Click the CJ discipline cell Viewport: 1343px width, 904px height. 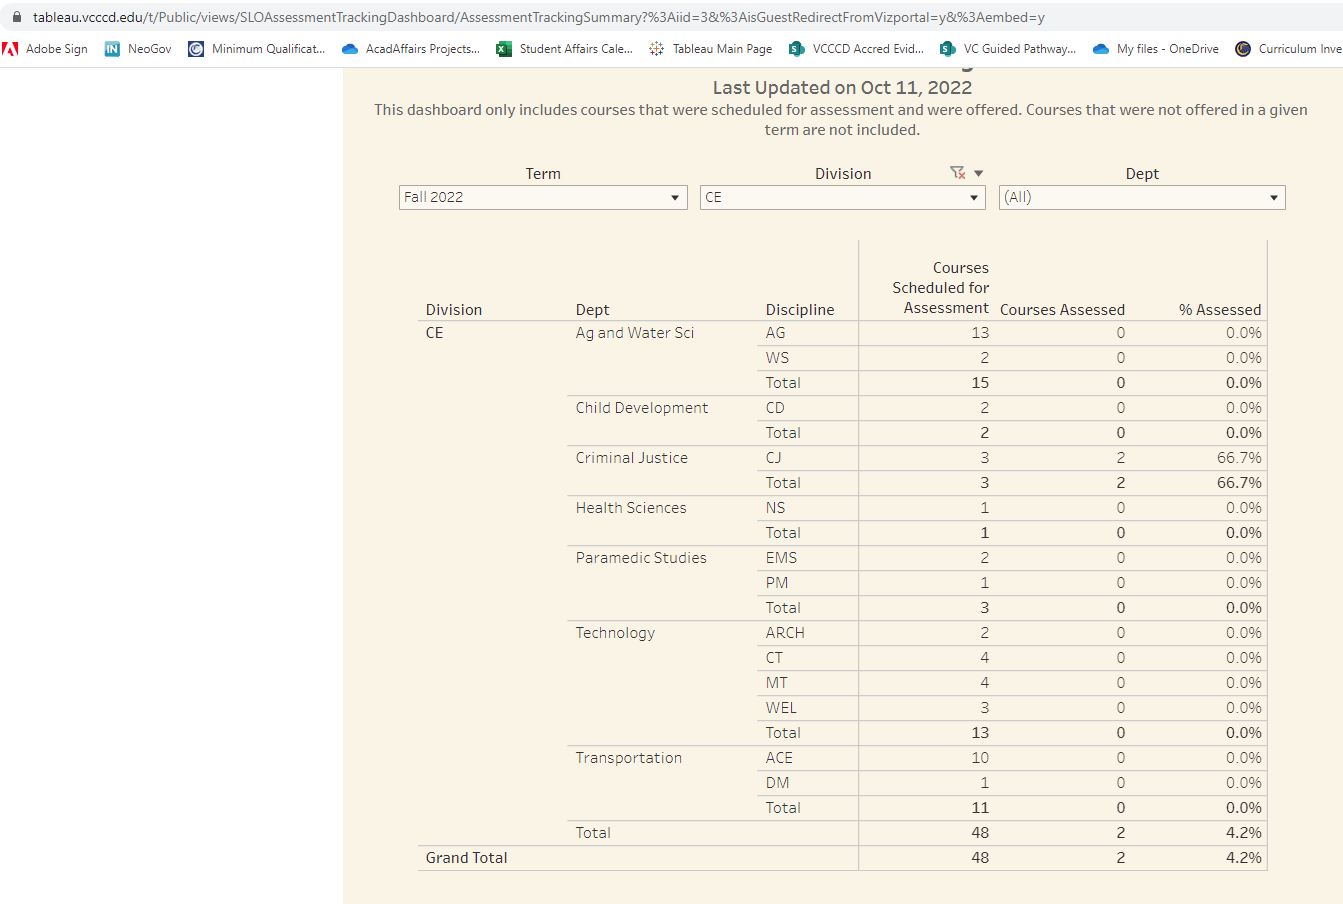[773, 458]
